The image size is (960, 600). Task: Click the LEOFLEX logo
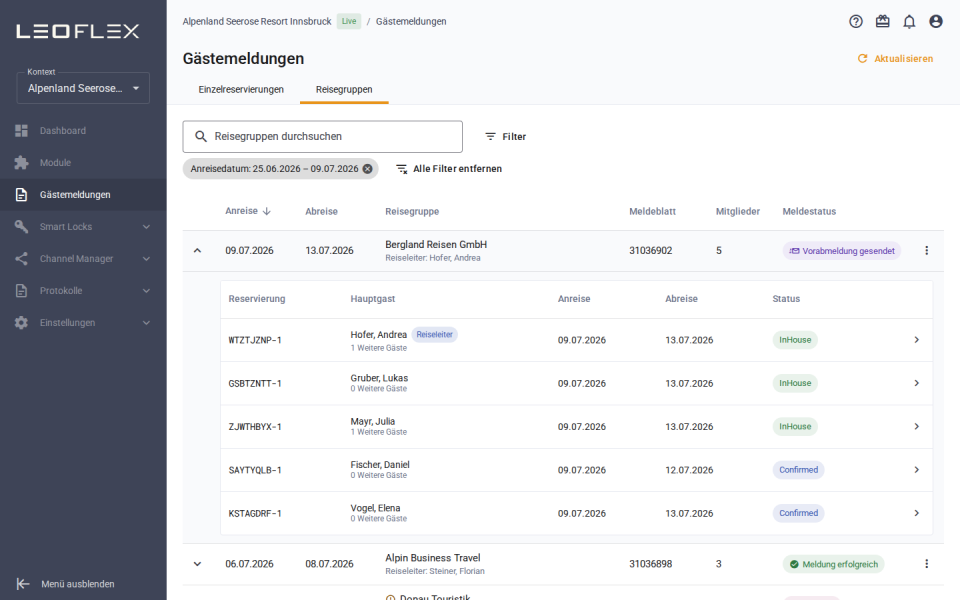[78, 31]
